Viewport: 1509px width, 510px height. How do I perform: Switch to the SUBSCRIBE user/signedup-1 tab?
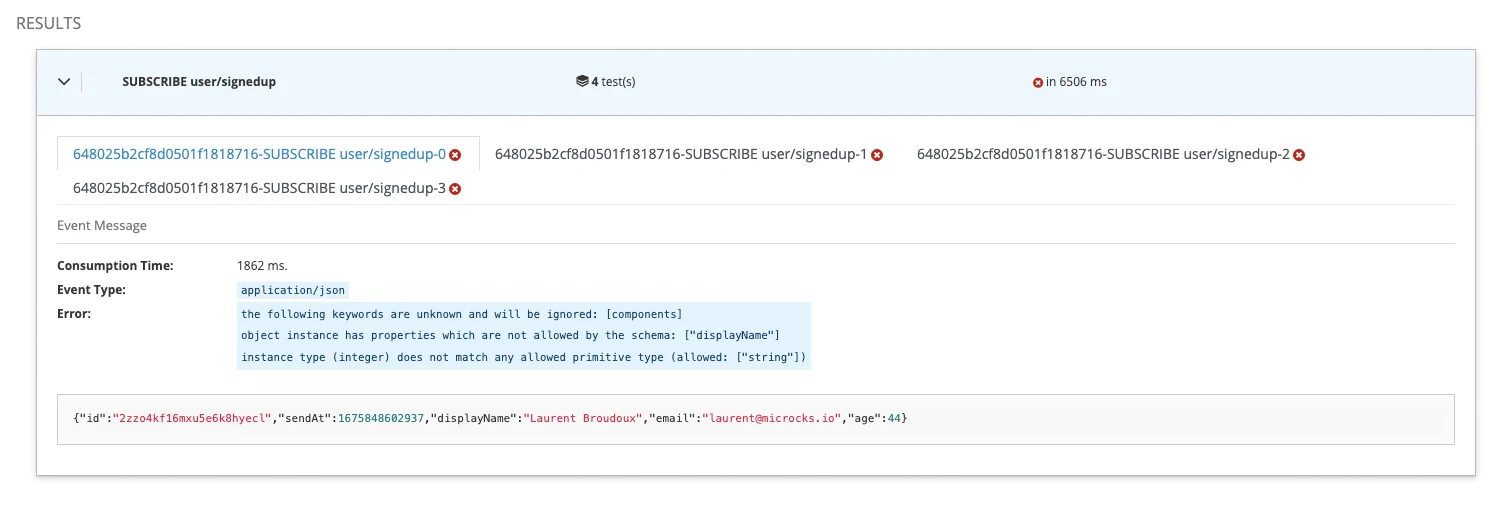tap(680, 154)
